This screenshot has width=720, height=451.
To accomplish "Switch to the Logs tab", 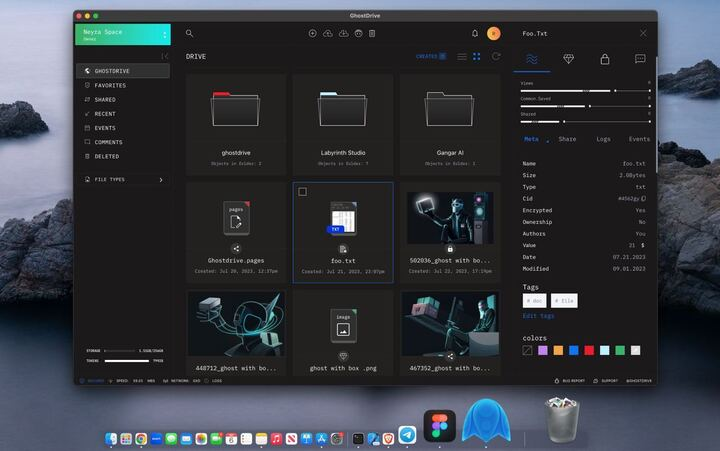I will [x=603, y=139].
